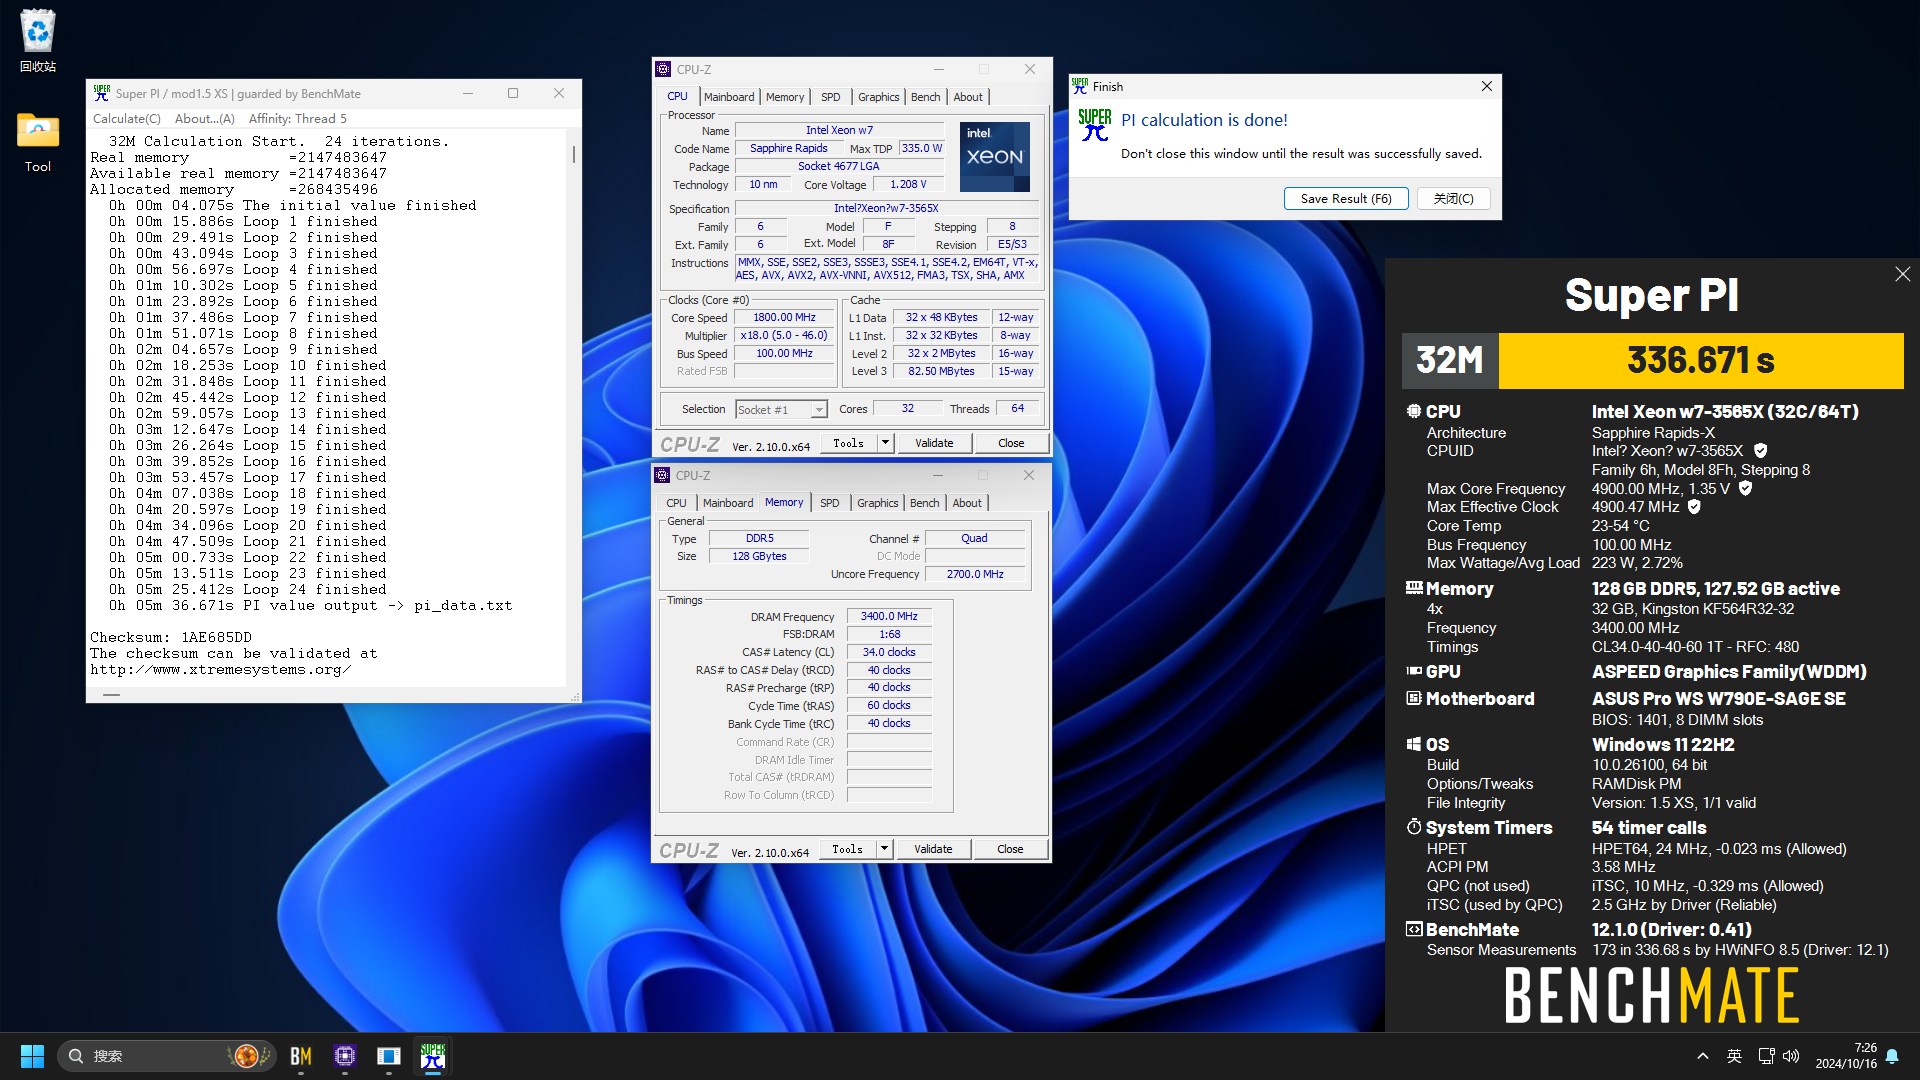Open the CPU-Z taskbar icon
Image resolution: width=1920 pixels, height=1080 pixels.
(x=345, y=1056)
